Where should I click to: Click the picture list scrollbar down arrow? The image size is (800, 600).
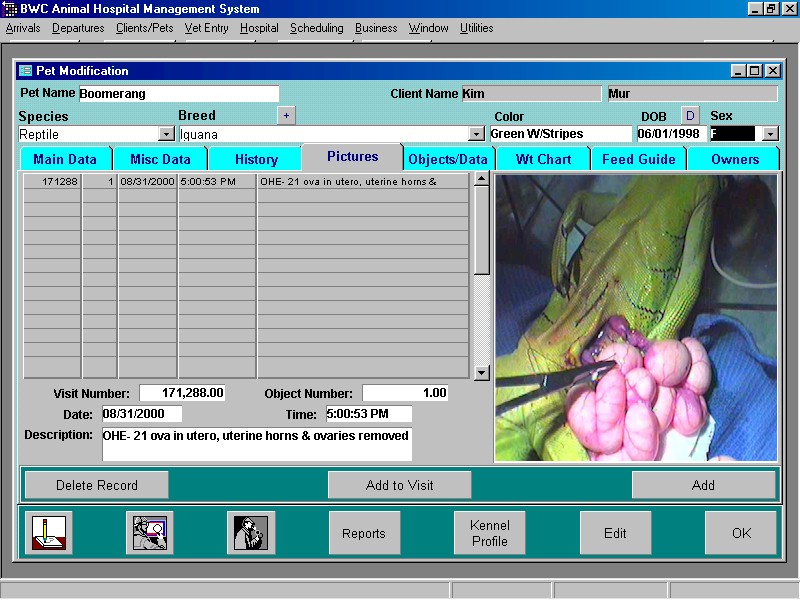481,373
